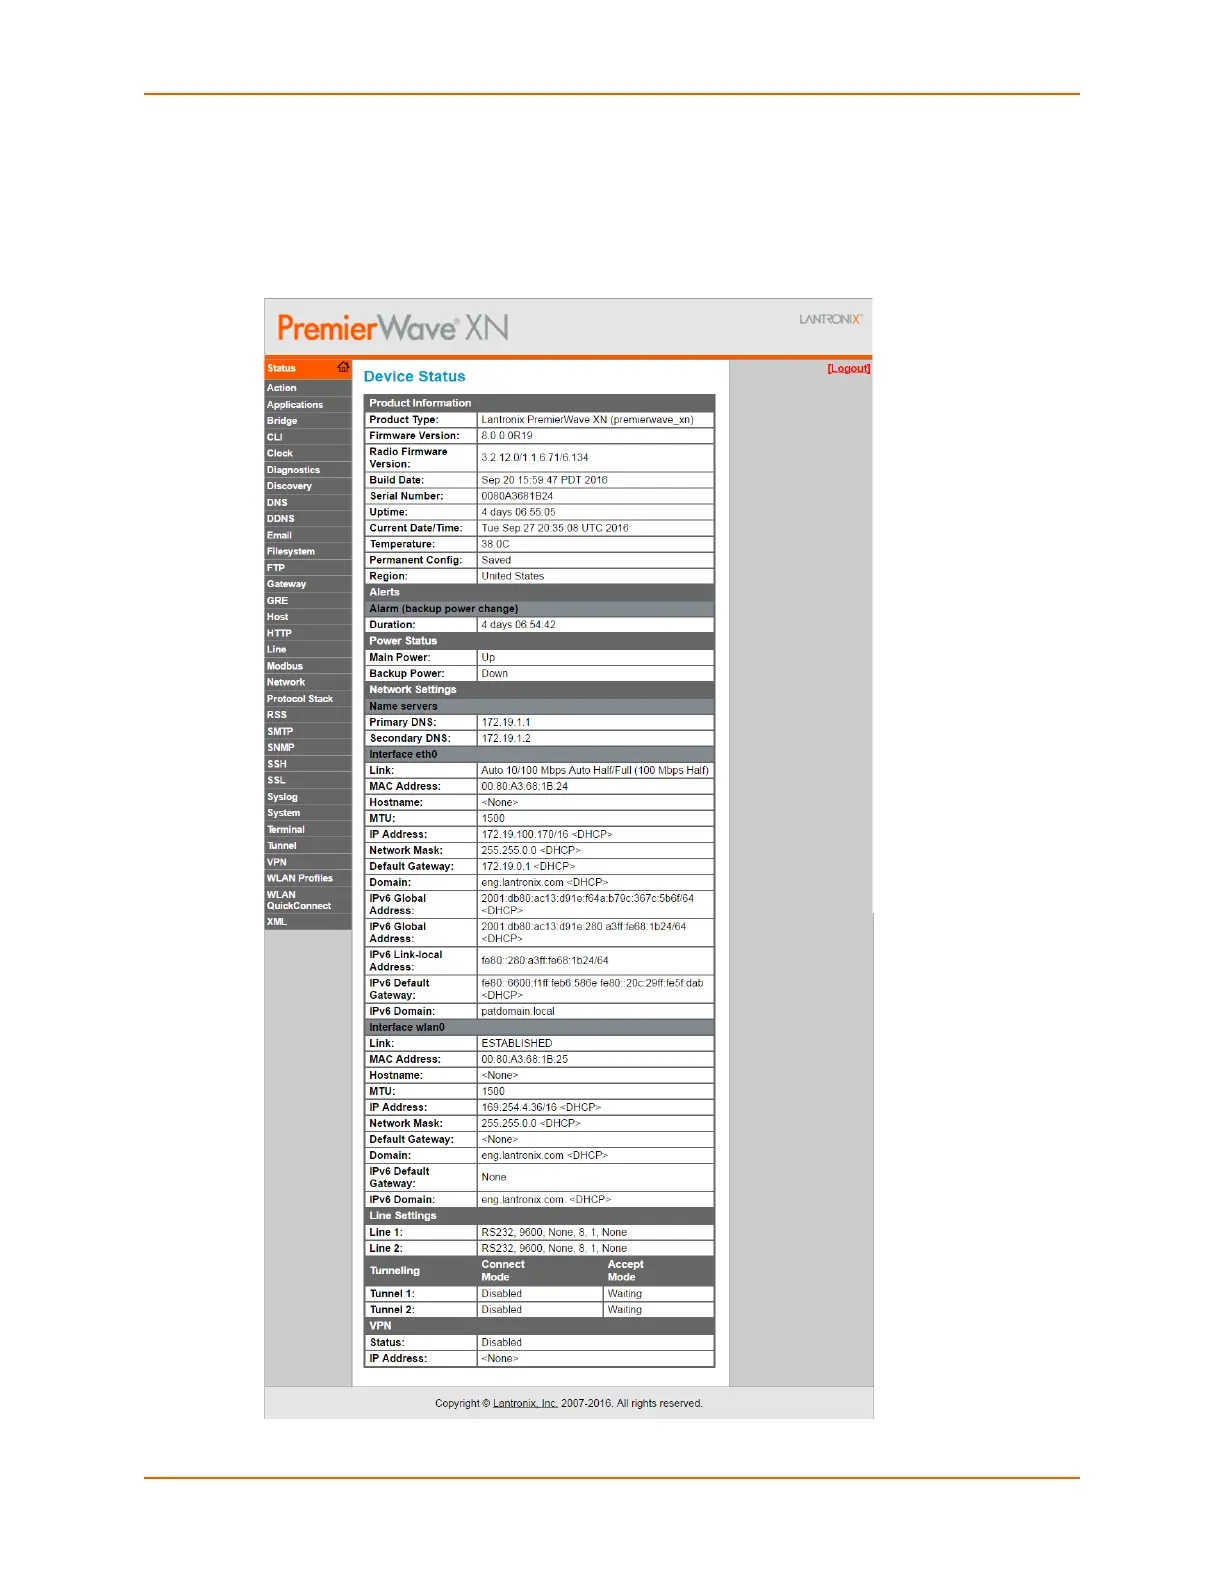The width and height of the screenshot is (1224, 1584).
Task: Go to the Terminal page
Action: coord(308,829)
